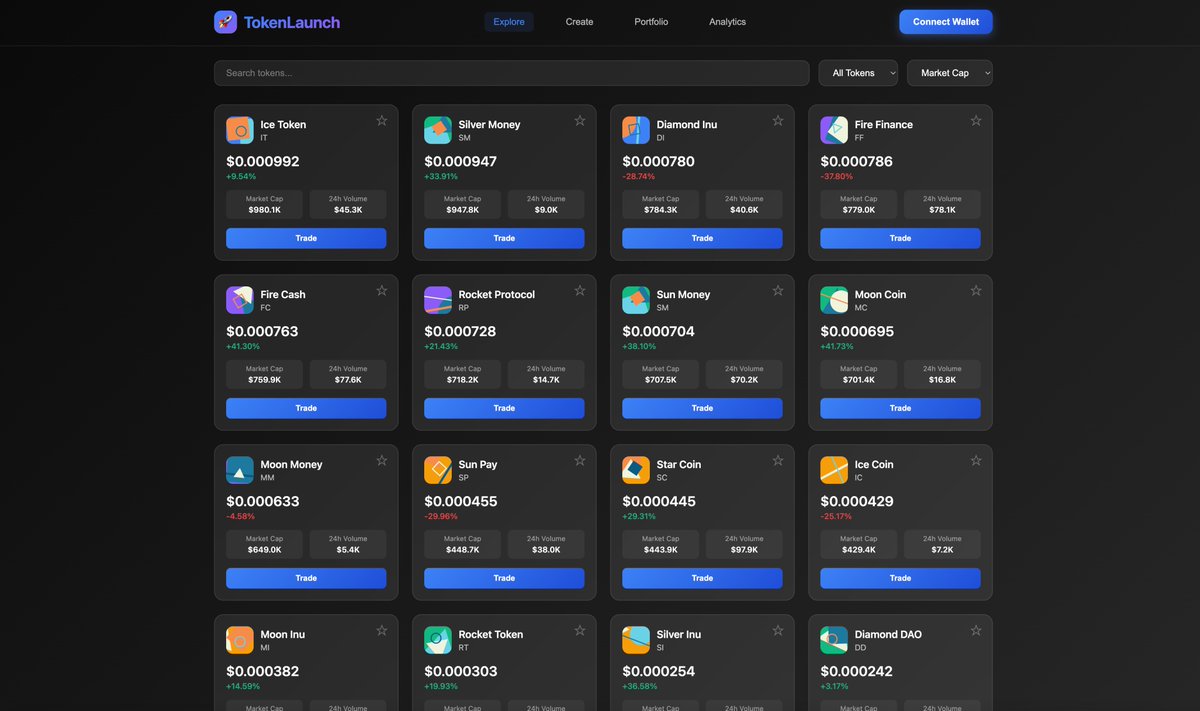Favorite the Moon Money token
Image resolution: width=1200 pixels, height=711 pixels.
pyautogui.click(x=382, y=461)
